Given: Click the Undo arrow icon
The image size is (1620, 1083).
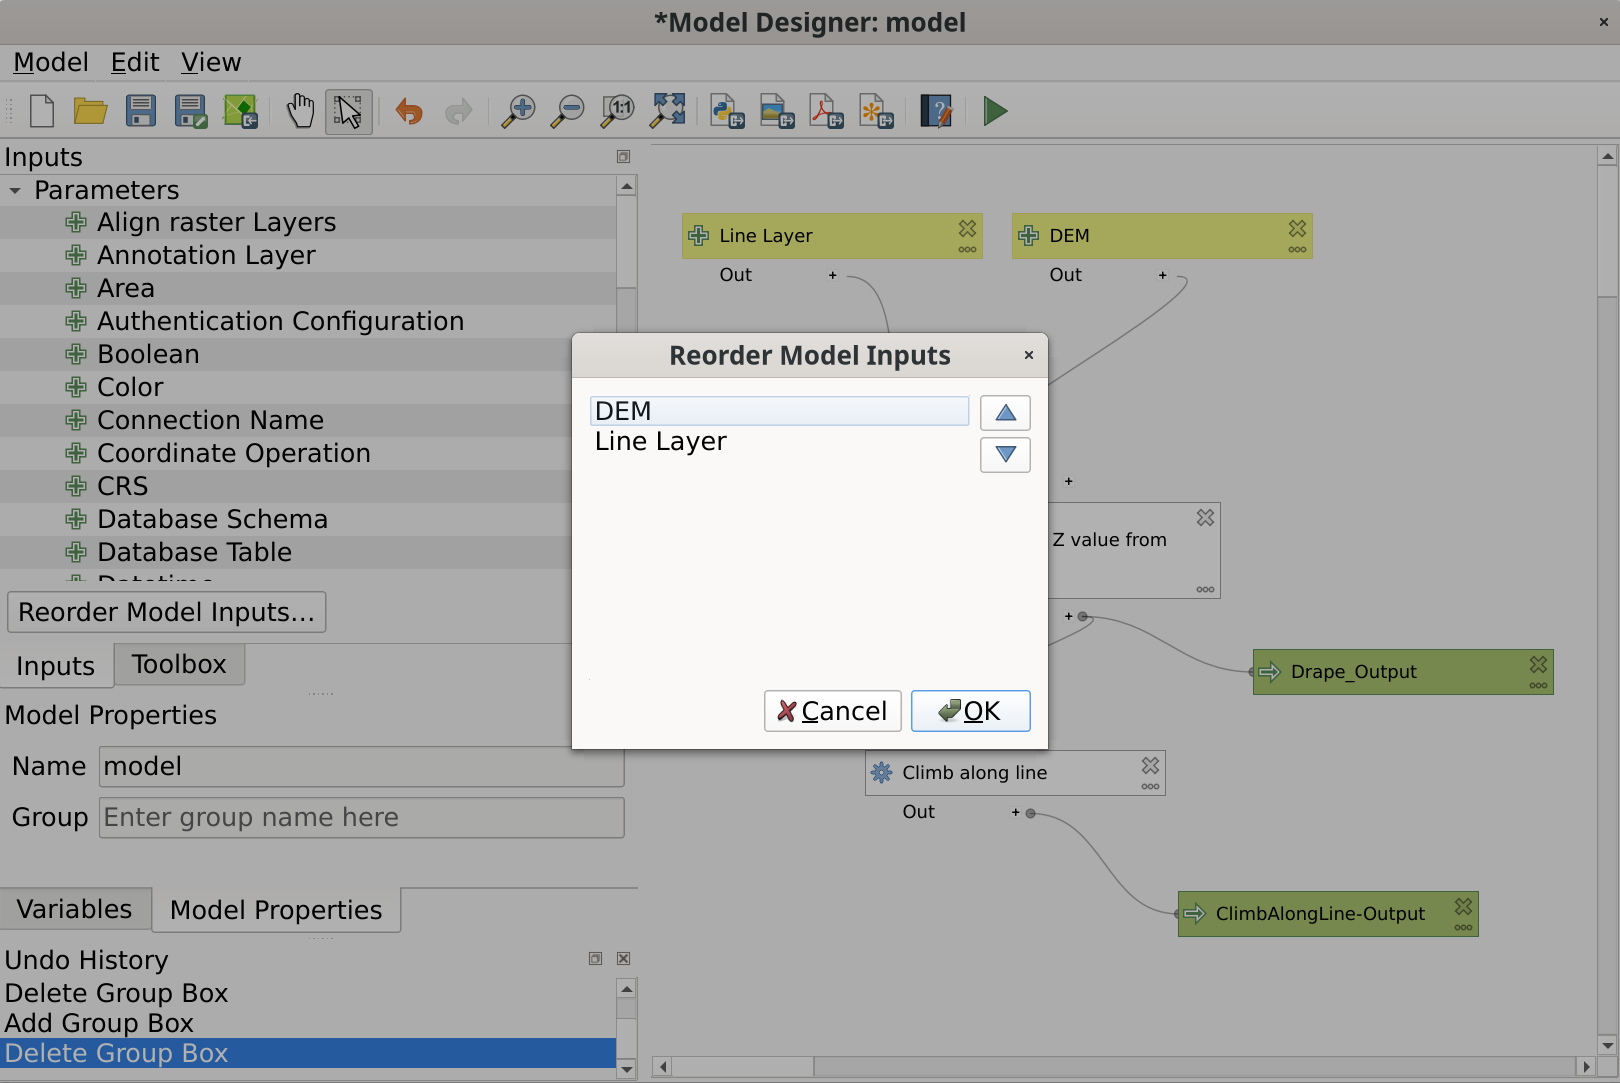Looking at the screenshot, I should tap(409, 111).
